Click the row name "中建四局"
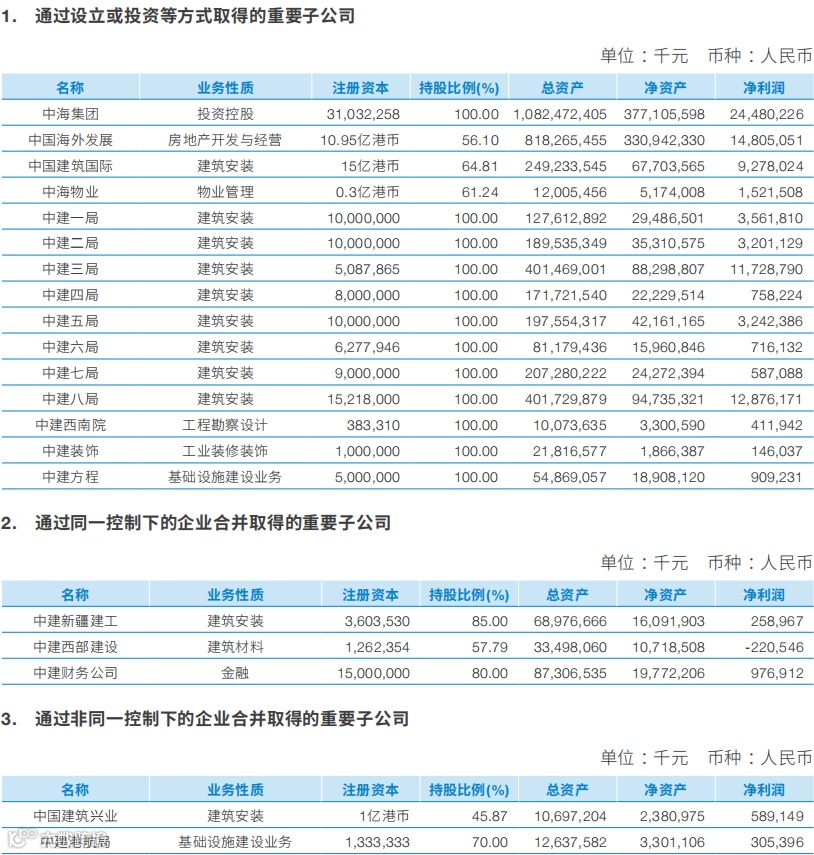 pos(71,295)
